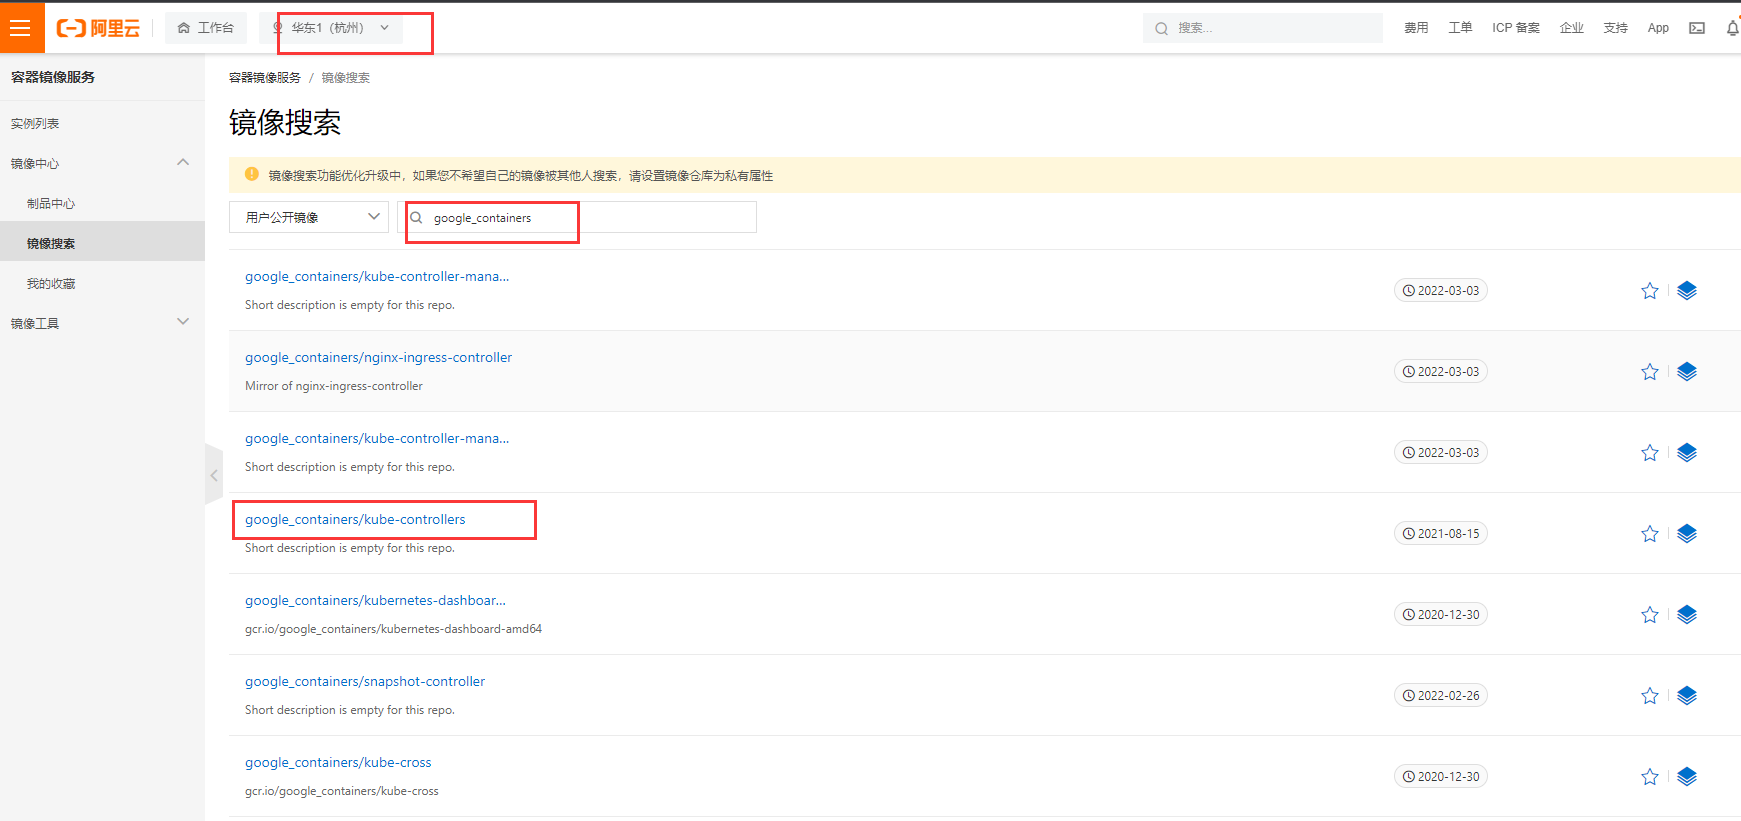Star the kube-cross repo
The image size is (1741, 821).
click(1650, 777)
